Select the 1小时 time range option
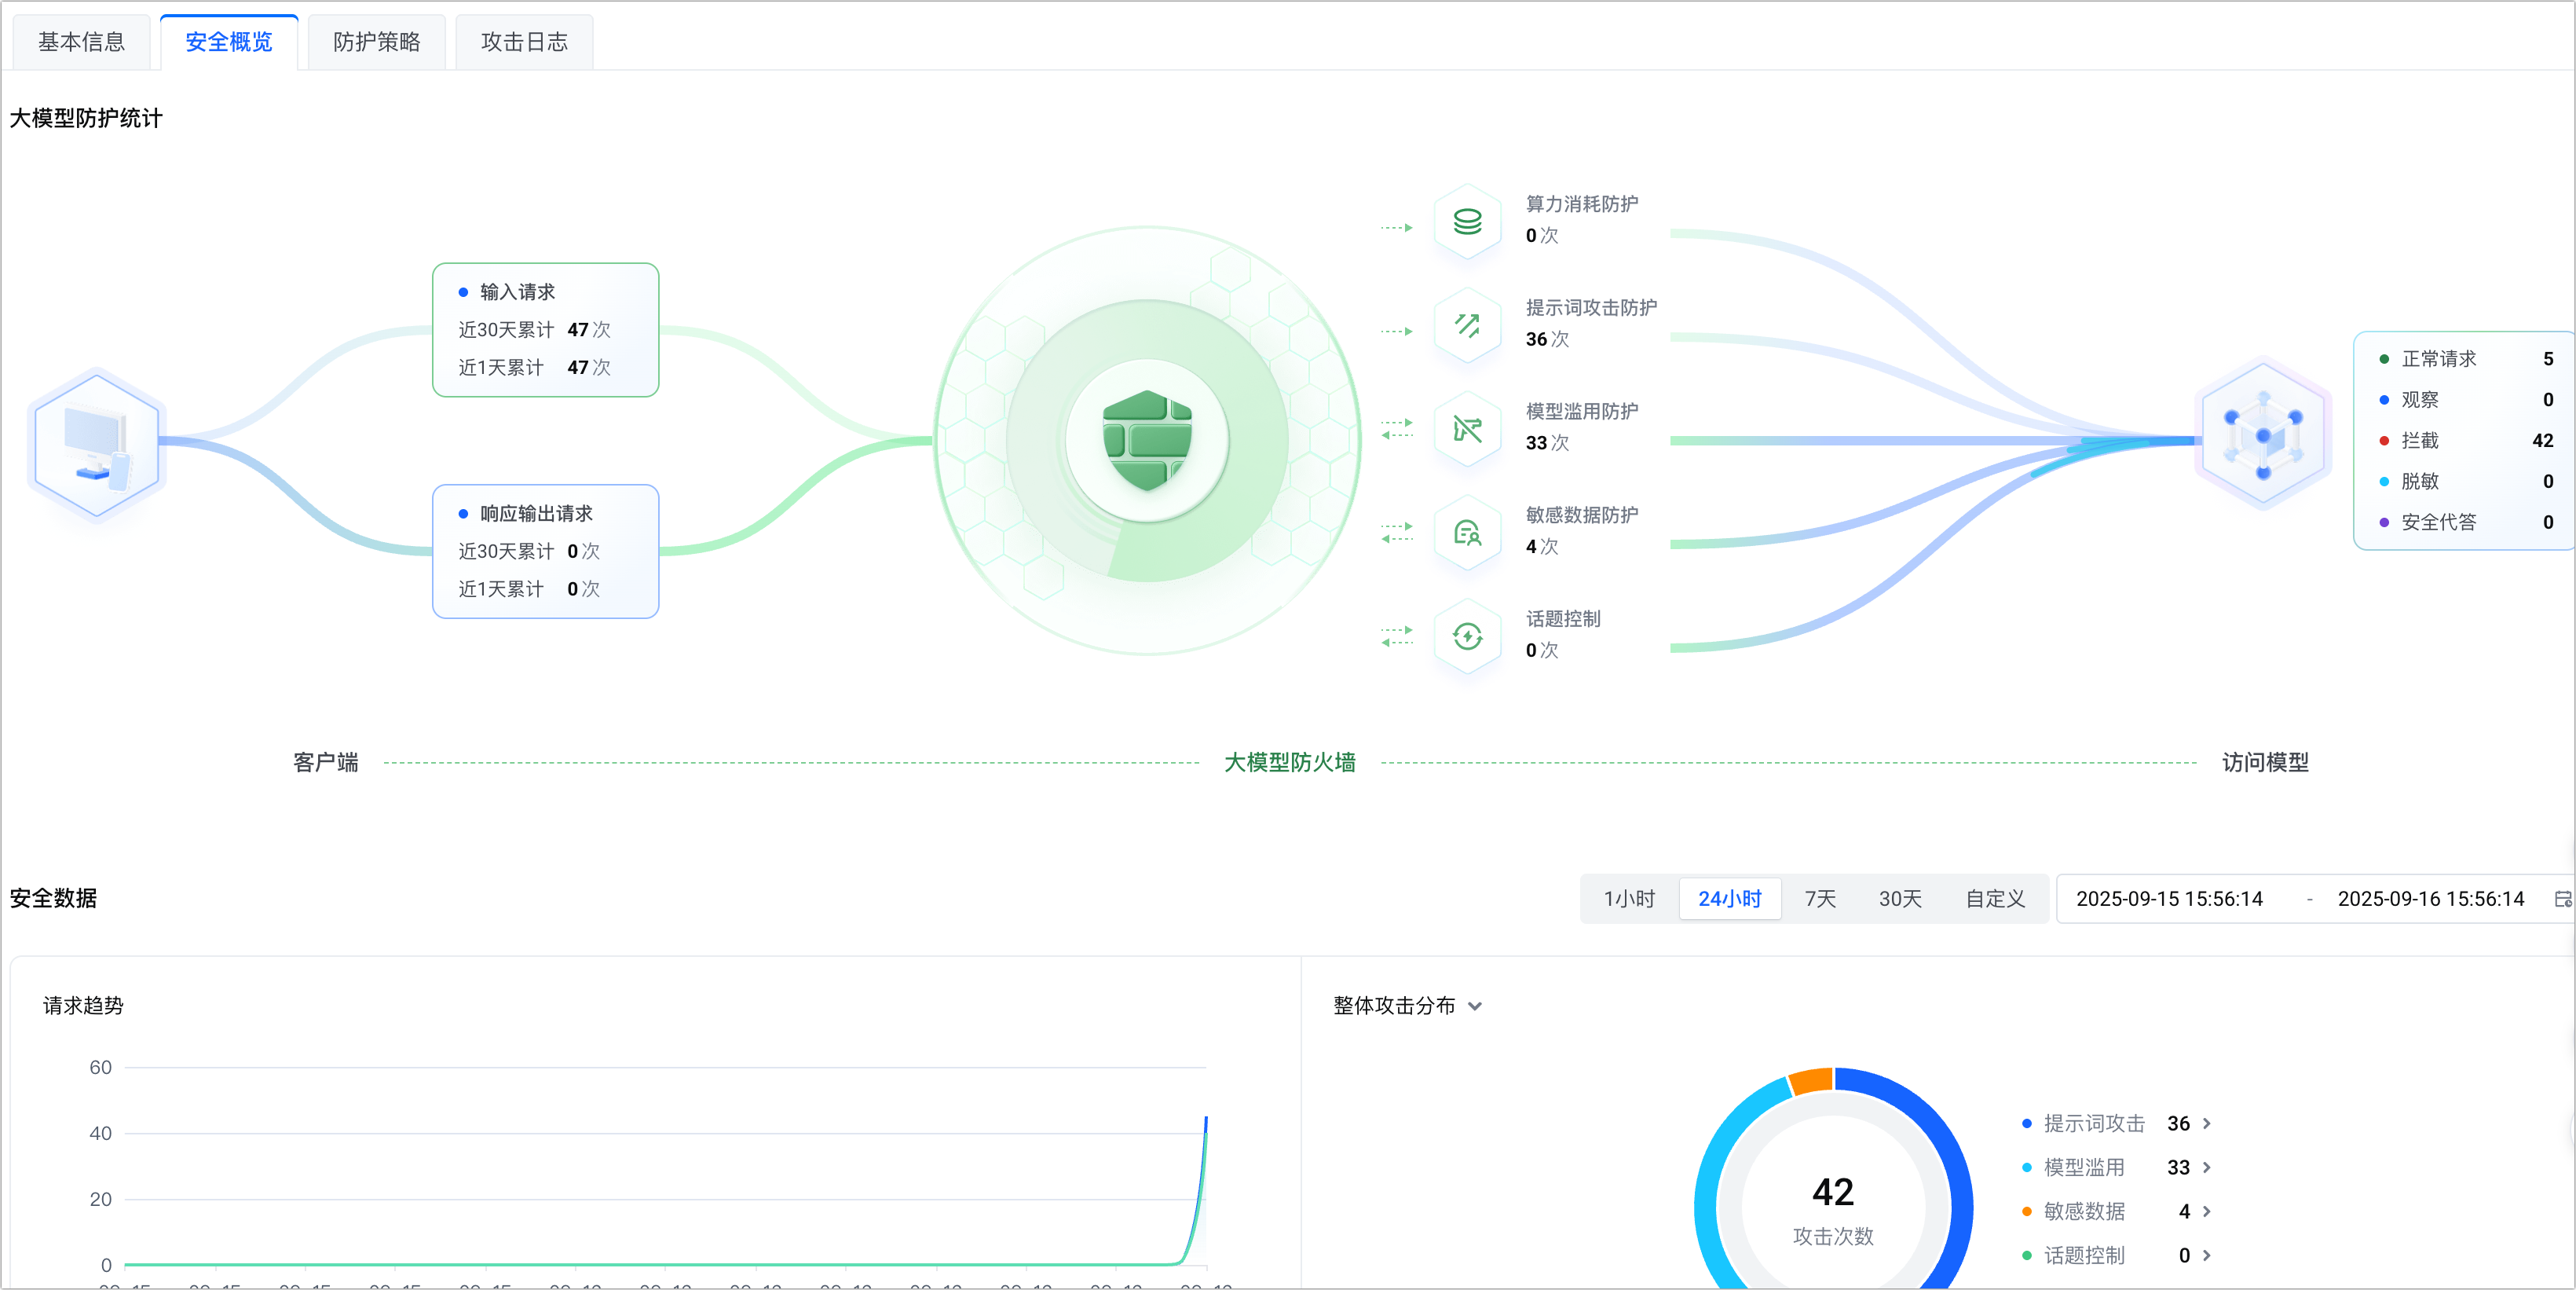The width and height of the screenshot is (2576, 1290). point(1629,899)
